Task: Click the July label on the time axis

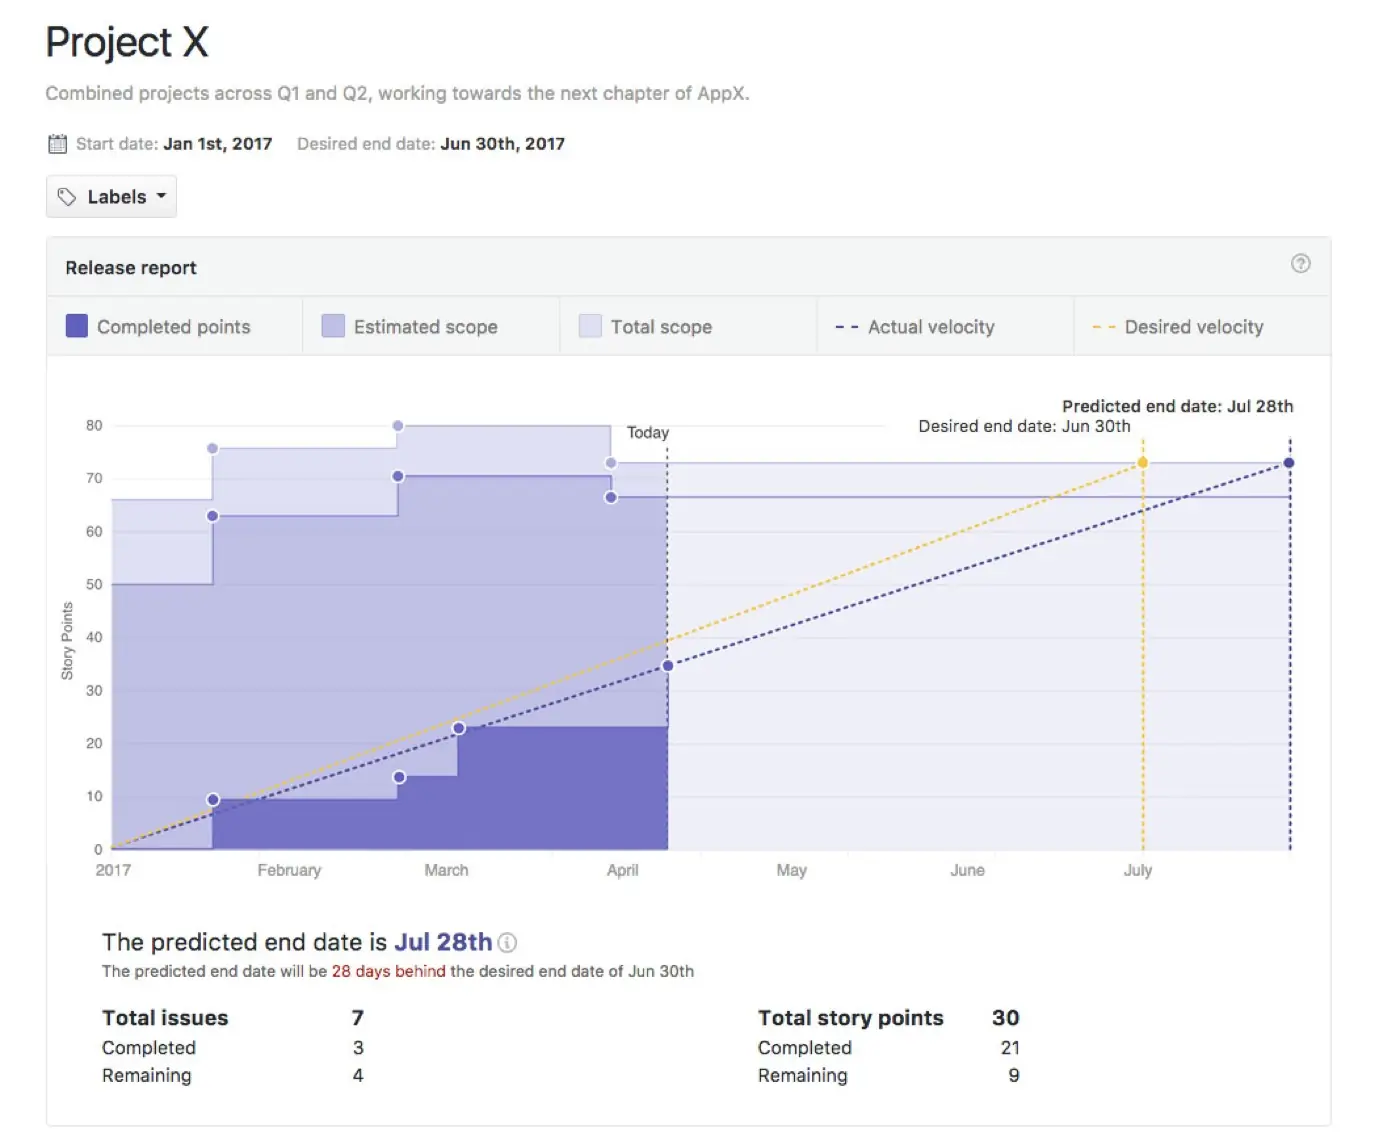Action: pyautogui.click(x=1138, y=871)
